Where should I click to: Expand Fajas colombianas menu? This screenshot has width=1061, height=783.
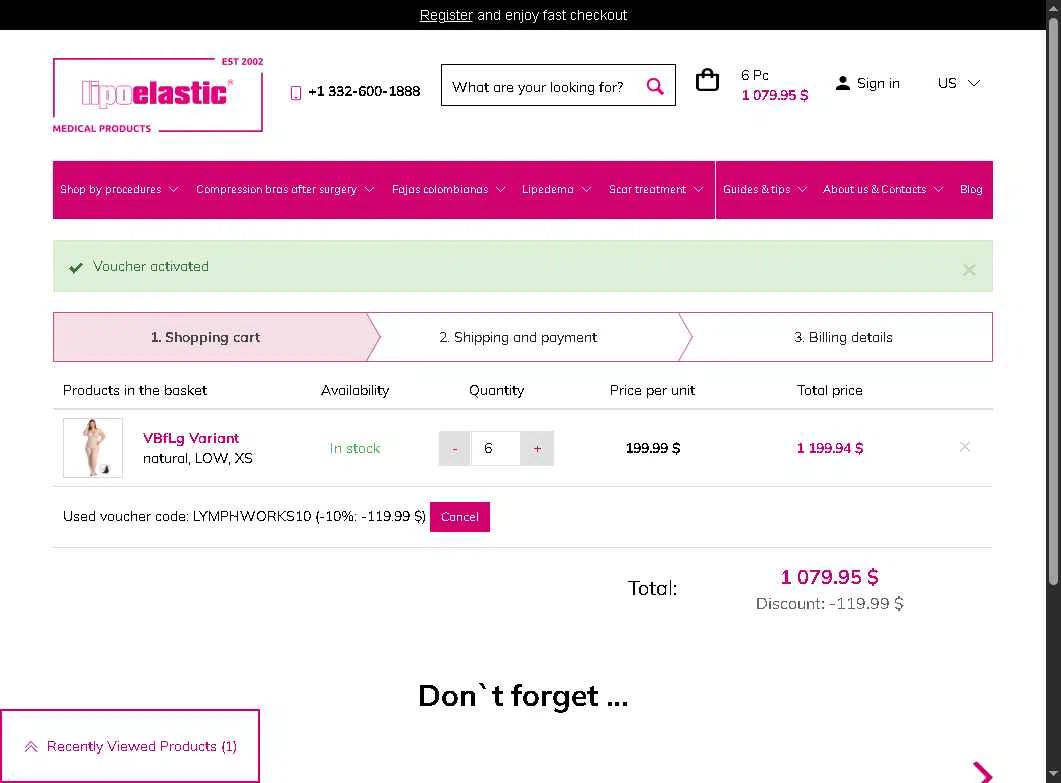pyautogui.click(x=449, y=189)
